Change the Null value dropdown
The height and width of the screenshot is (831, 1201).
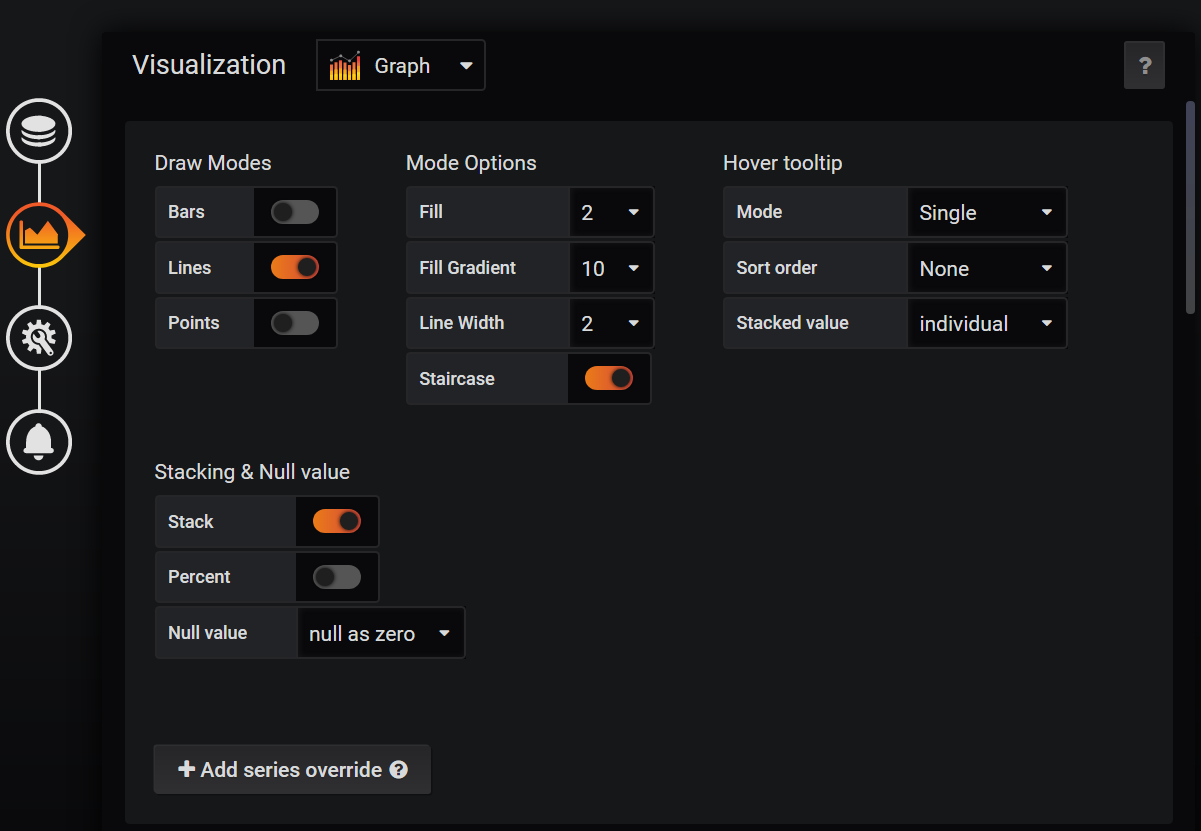tap(381, 633)
